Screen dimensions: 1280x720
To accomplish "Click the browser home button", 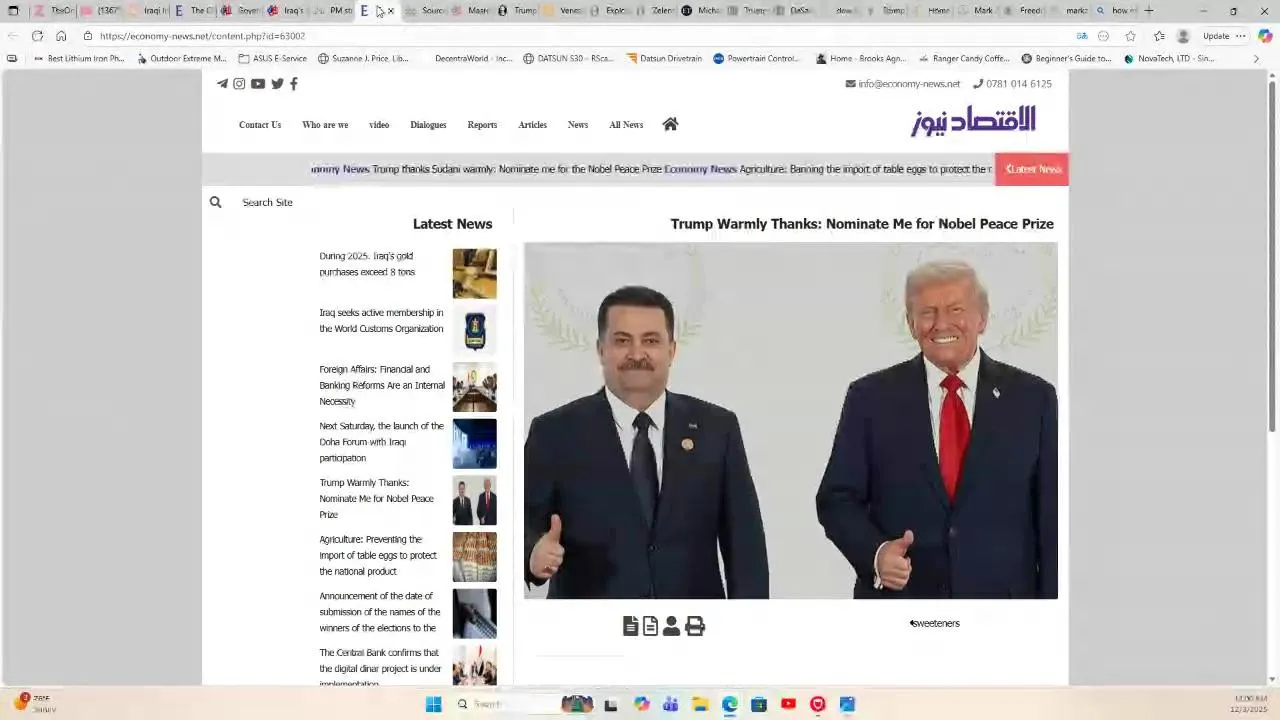I will click(x=61, y=36).
